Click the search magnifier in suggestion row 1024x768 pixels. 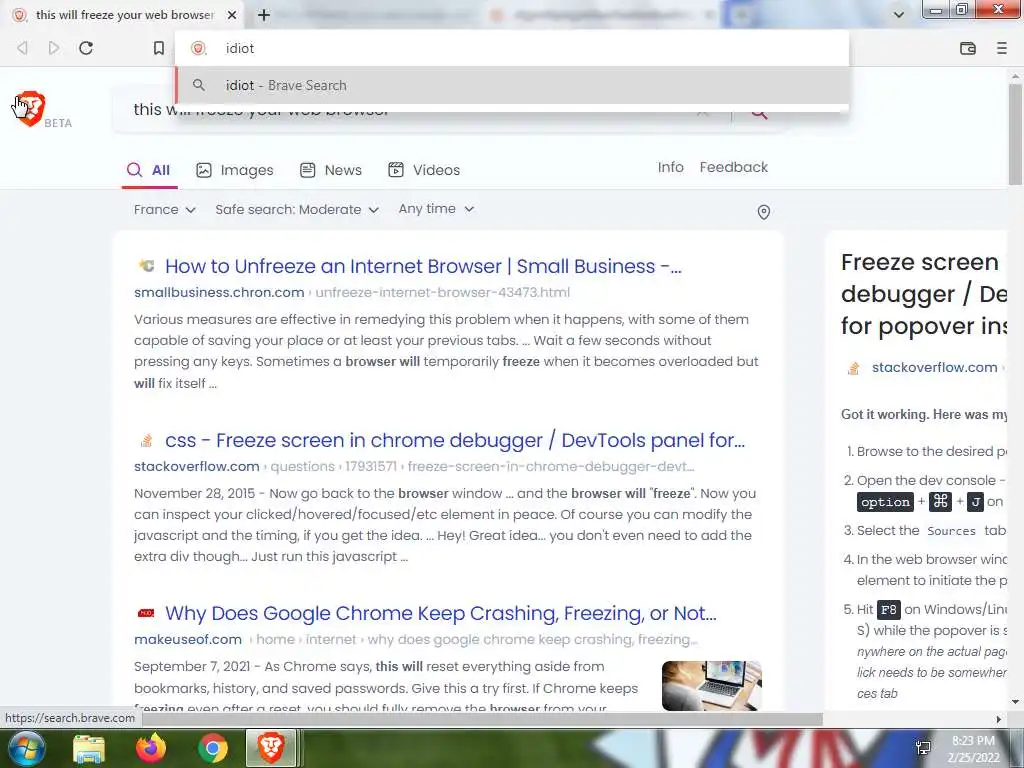coord(199,85)
